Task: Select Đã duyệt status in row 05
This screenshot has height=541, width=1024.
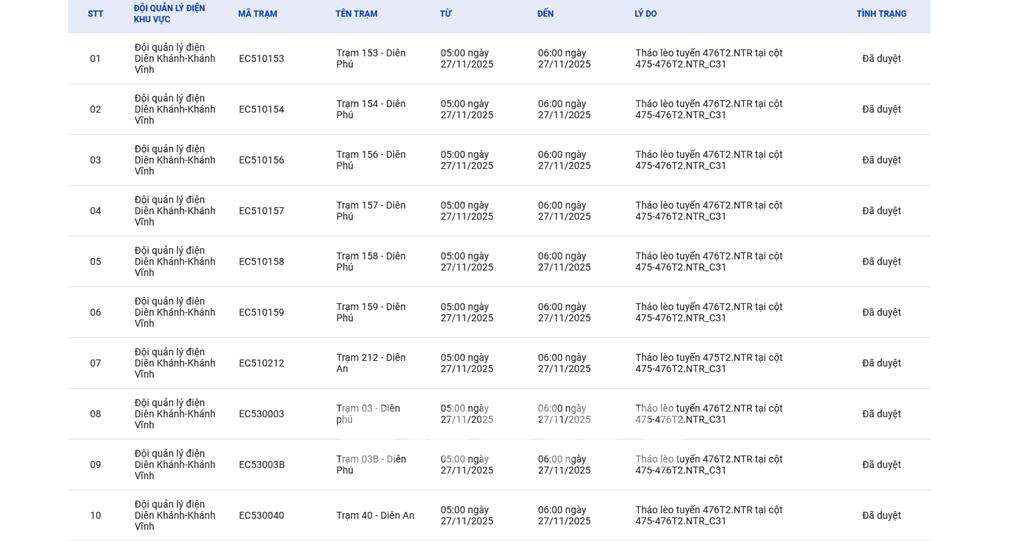Action: click(881, 262)
